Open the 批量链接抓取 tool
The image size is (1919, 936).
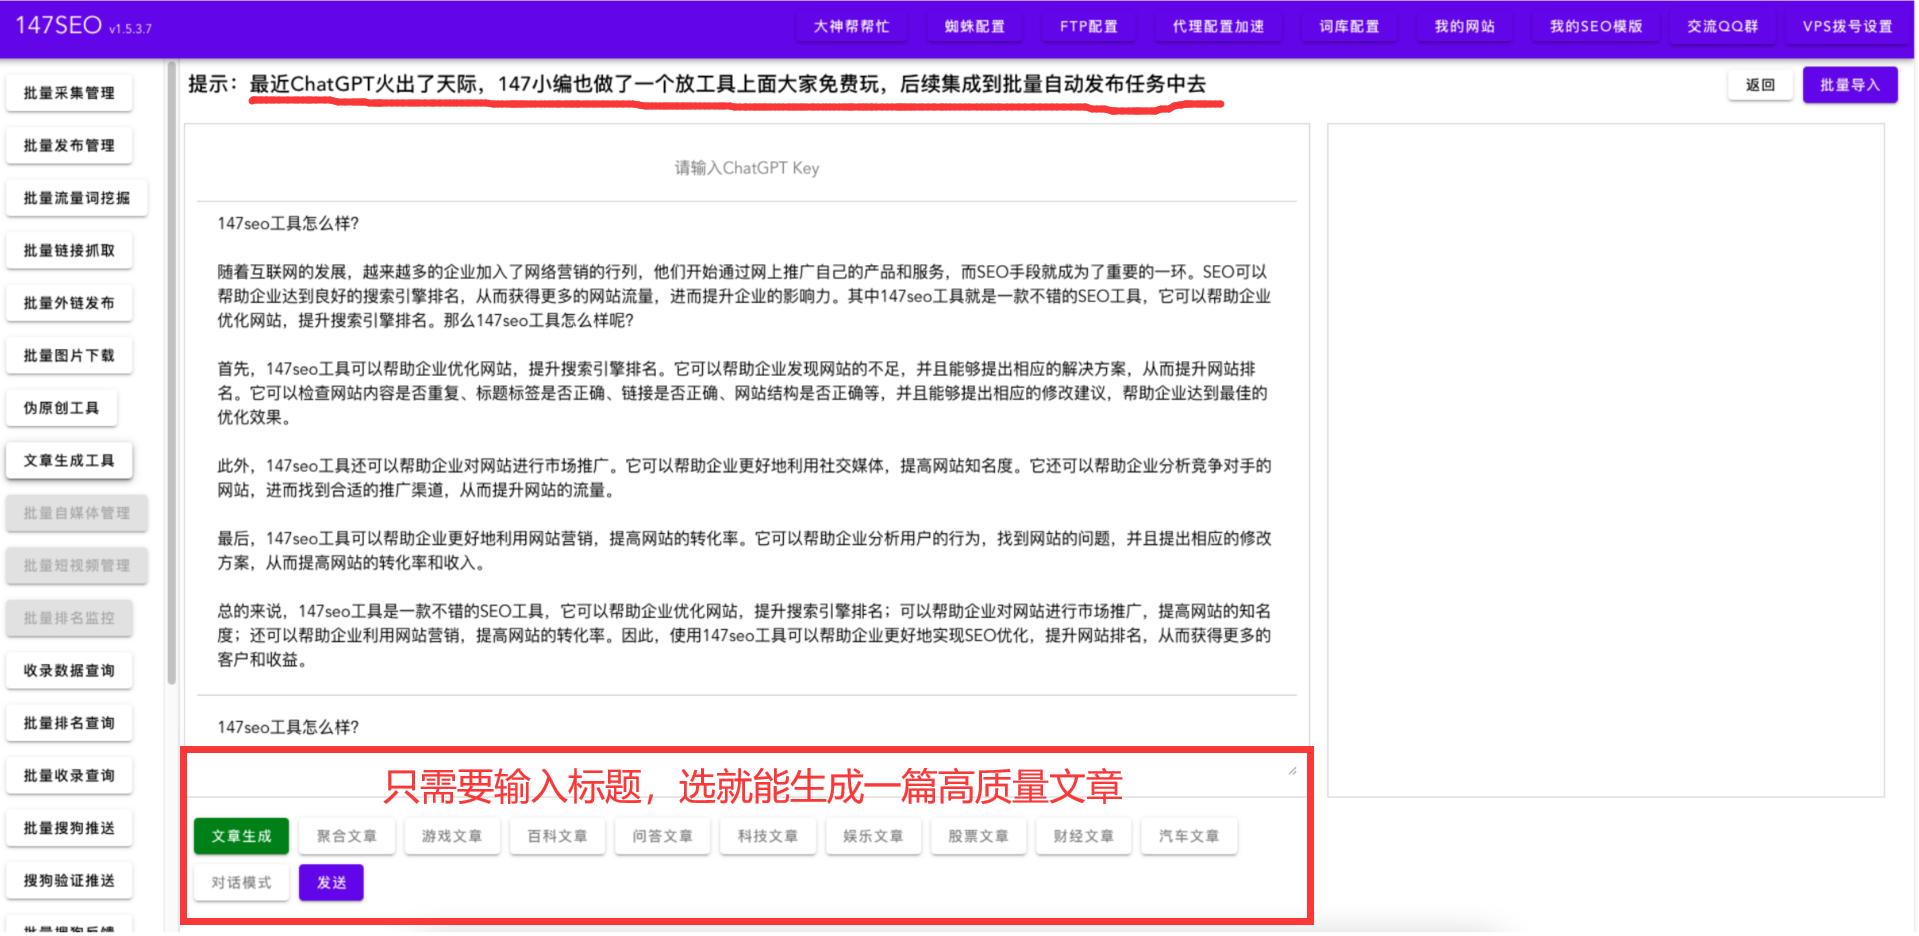(70, 249)
